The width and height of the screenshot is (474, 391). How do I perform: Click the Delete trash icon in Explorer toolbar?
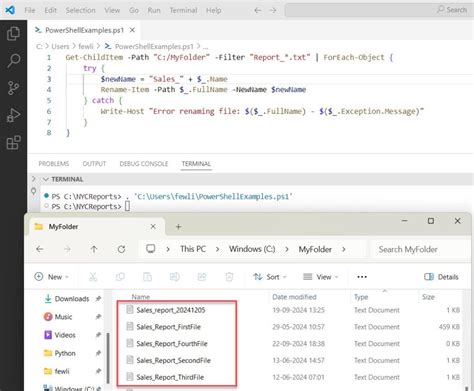(229, 277)
